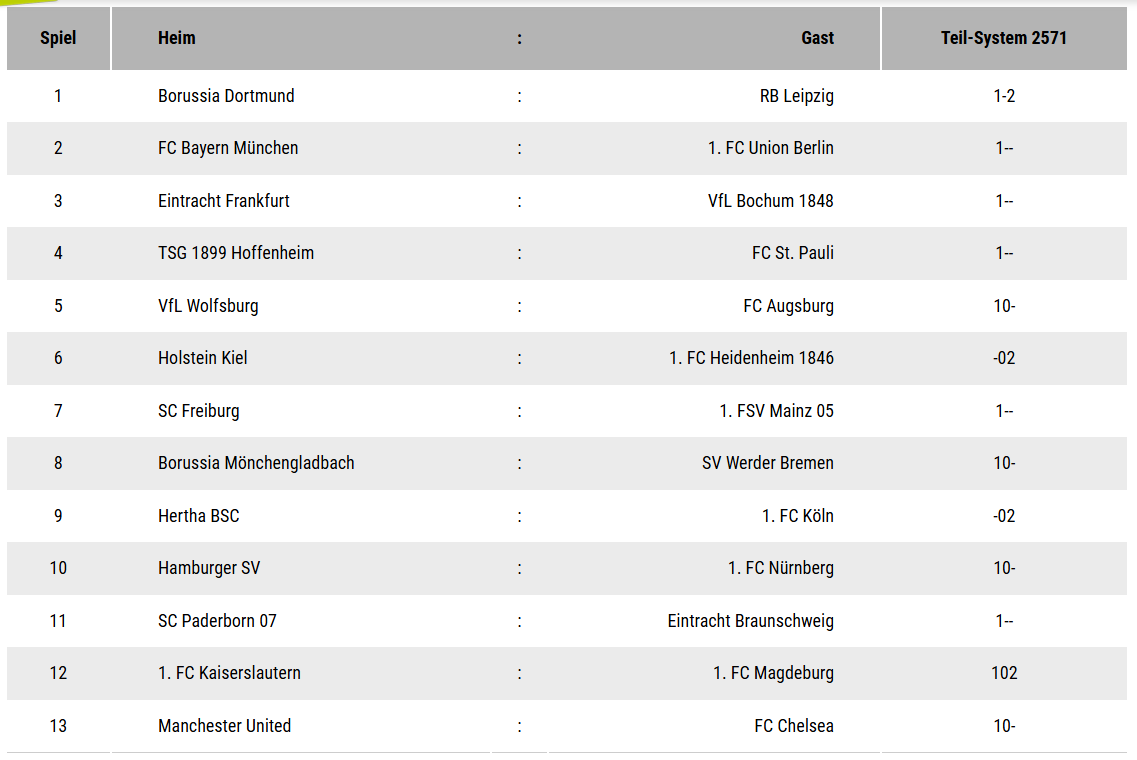
Task: Click the 1-2 tip for game 1
Action: (x=1004, y=96)
